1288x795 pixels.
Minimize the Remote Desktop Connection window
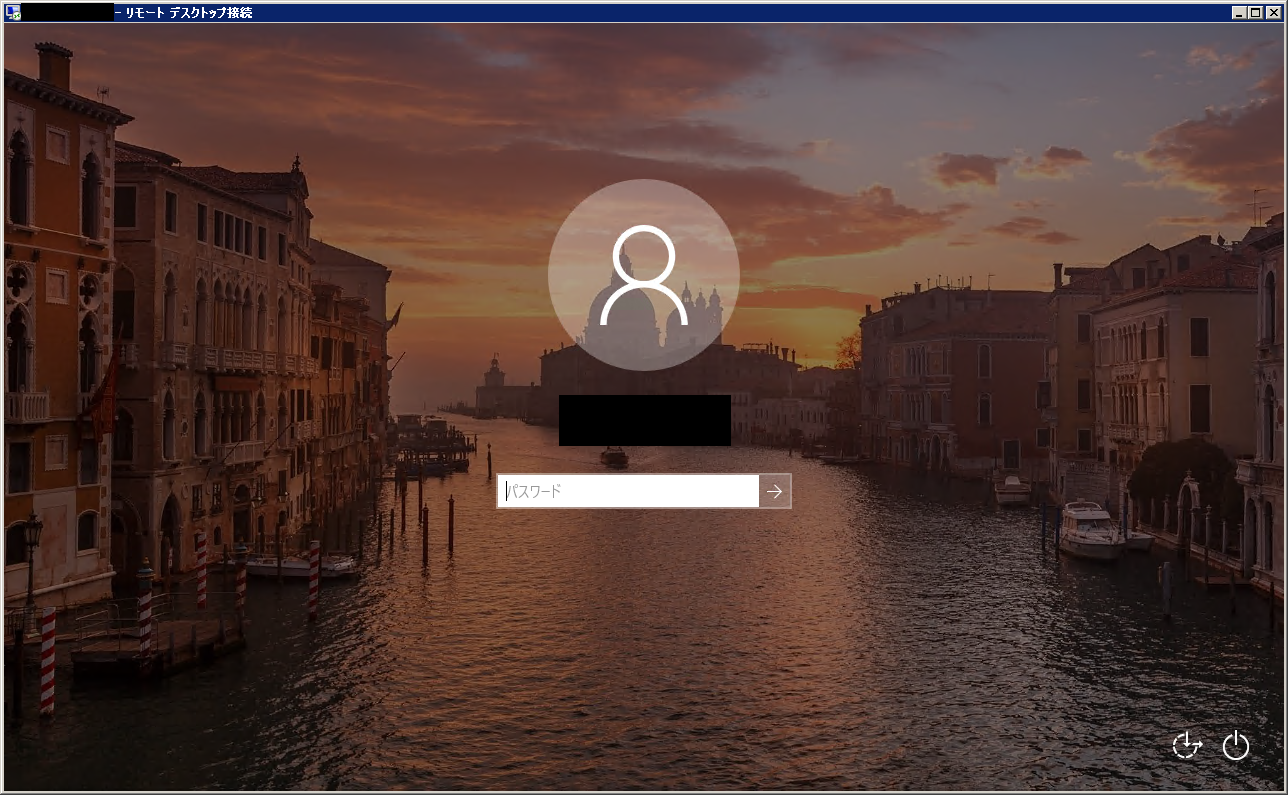(x=1240, y=13)
